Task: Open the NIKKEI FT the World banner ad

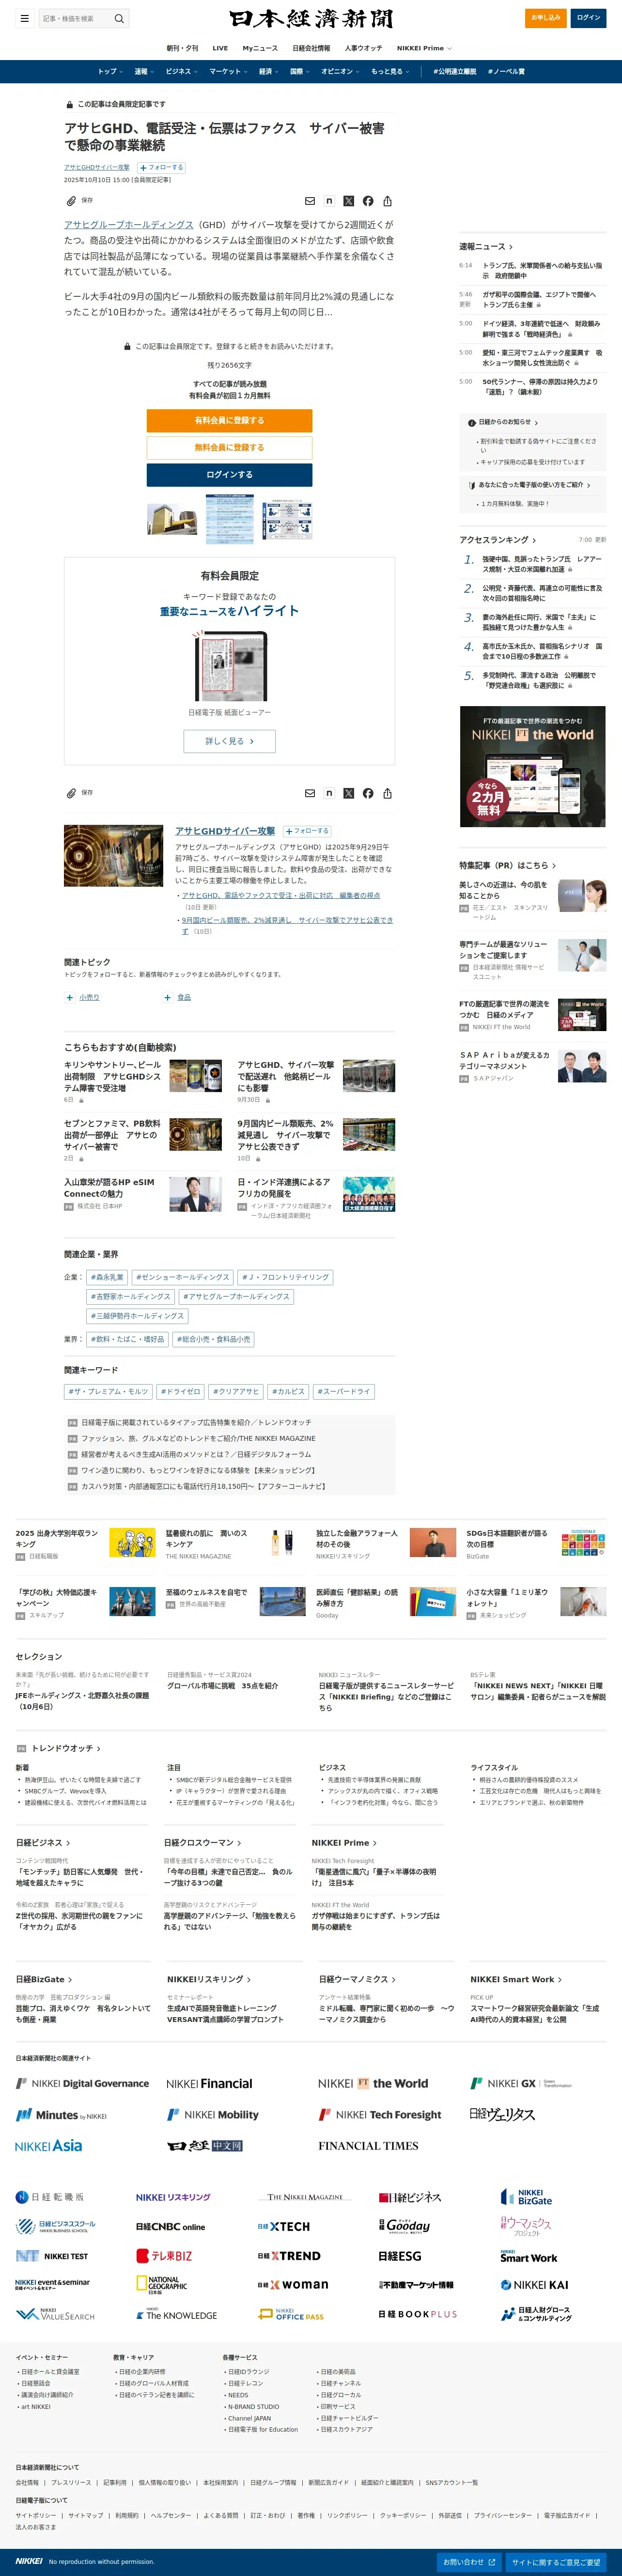Action: (x=532, y=766)
